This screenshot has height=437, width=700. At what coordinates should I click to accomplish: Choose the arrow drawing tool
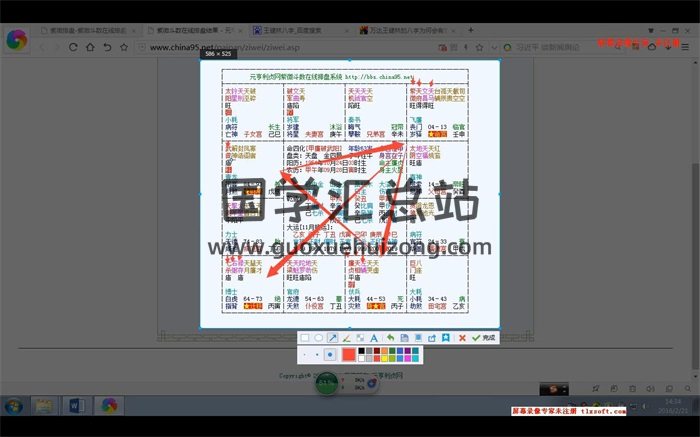pyautogui.click(x=333, y=338)
